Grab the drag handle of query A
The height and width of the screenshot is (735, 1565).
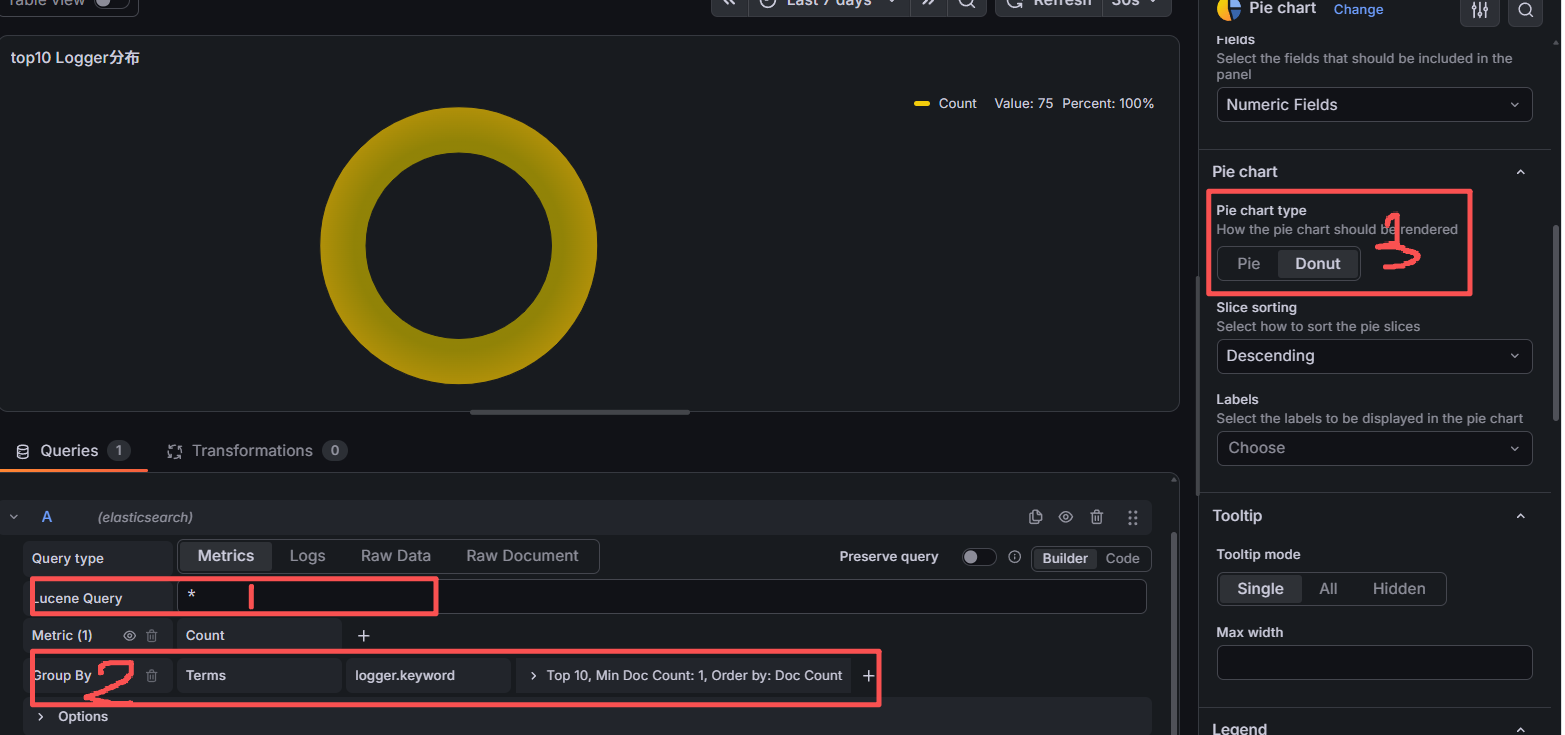1133,517
